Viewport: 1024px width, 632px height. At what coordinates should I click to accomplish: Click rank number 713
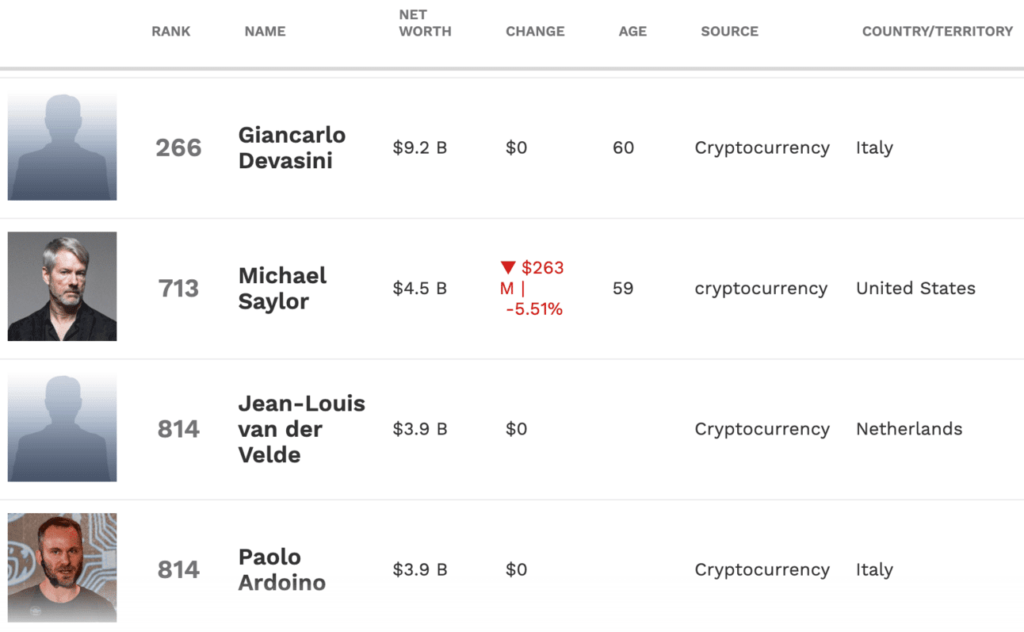click(178, 289)
